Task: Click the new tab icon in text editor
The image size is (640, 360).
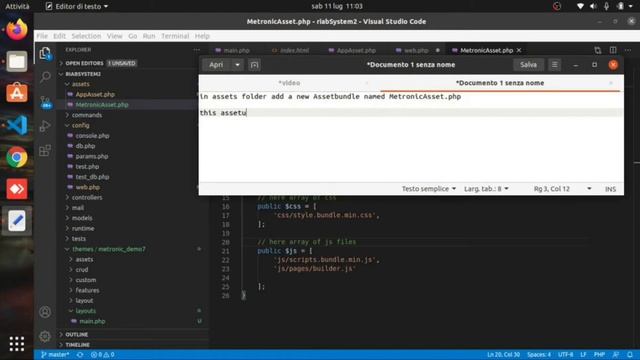Action: click(x=254, y=65)
